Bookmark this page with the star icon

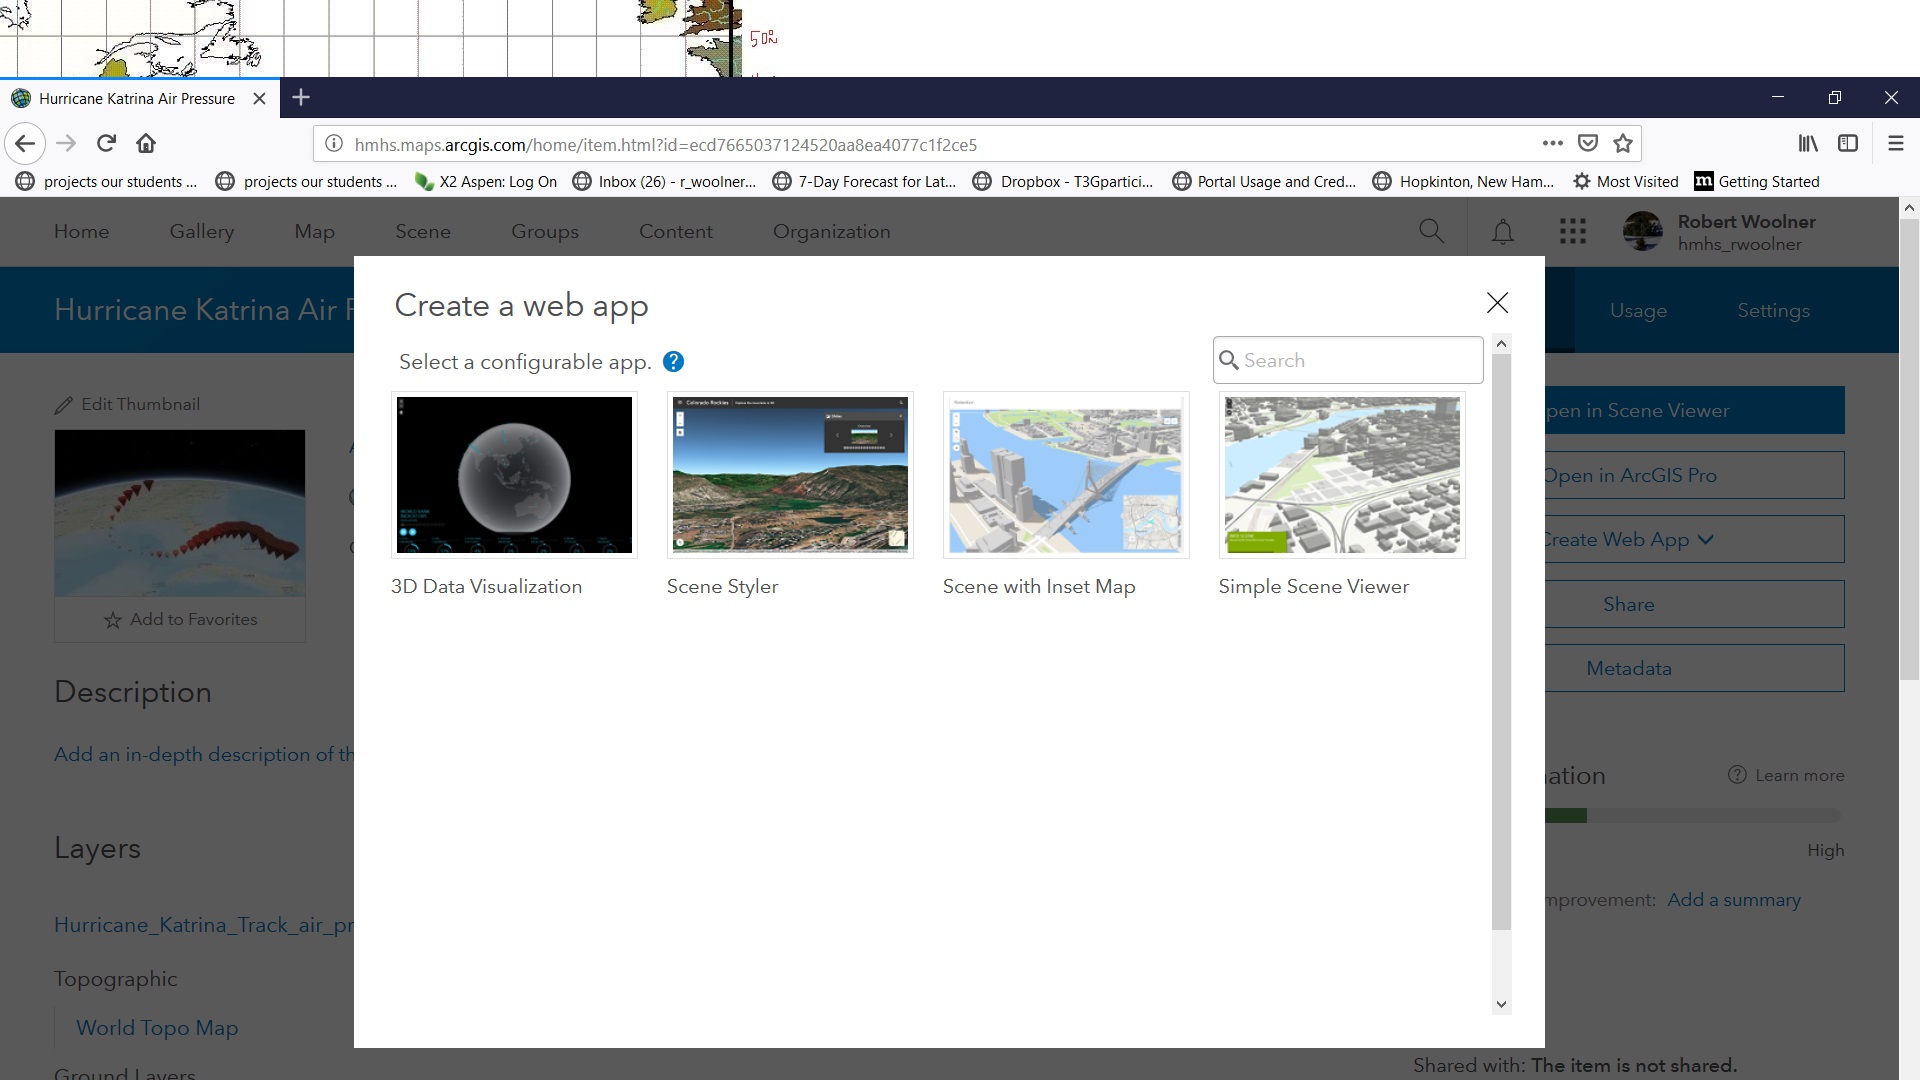pyautogui.click(x=1623, y=144)
